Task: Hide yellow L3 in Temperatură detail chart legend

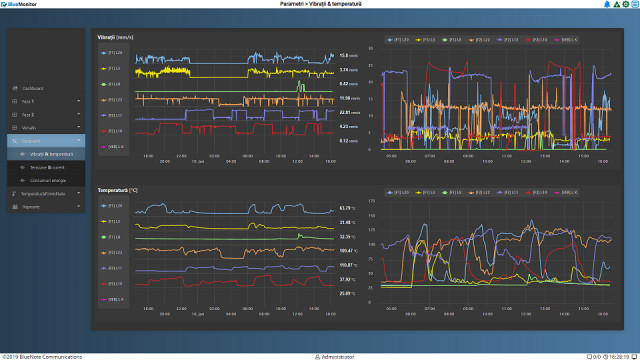Action: (425, 192)
